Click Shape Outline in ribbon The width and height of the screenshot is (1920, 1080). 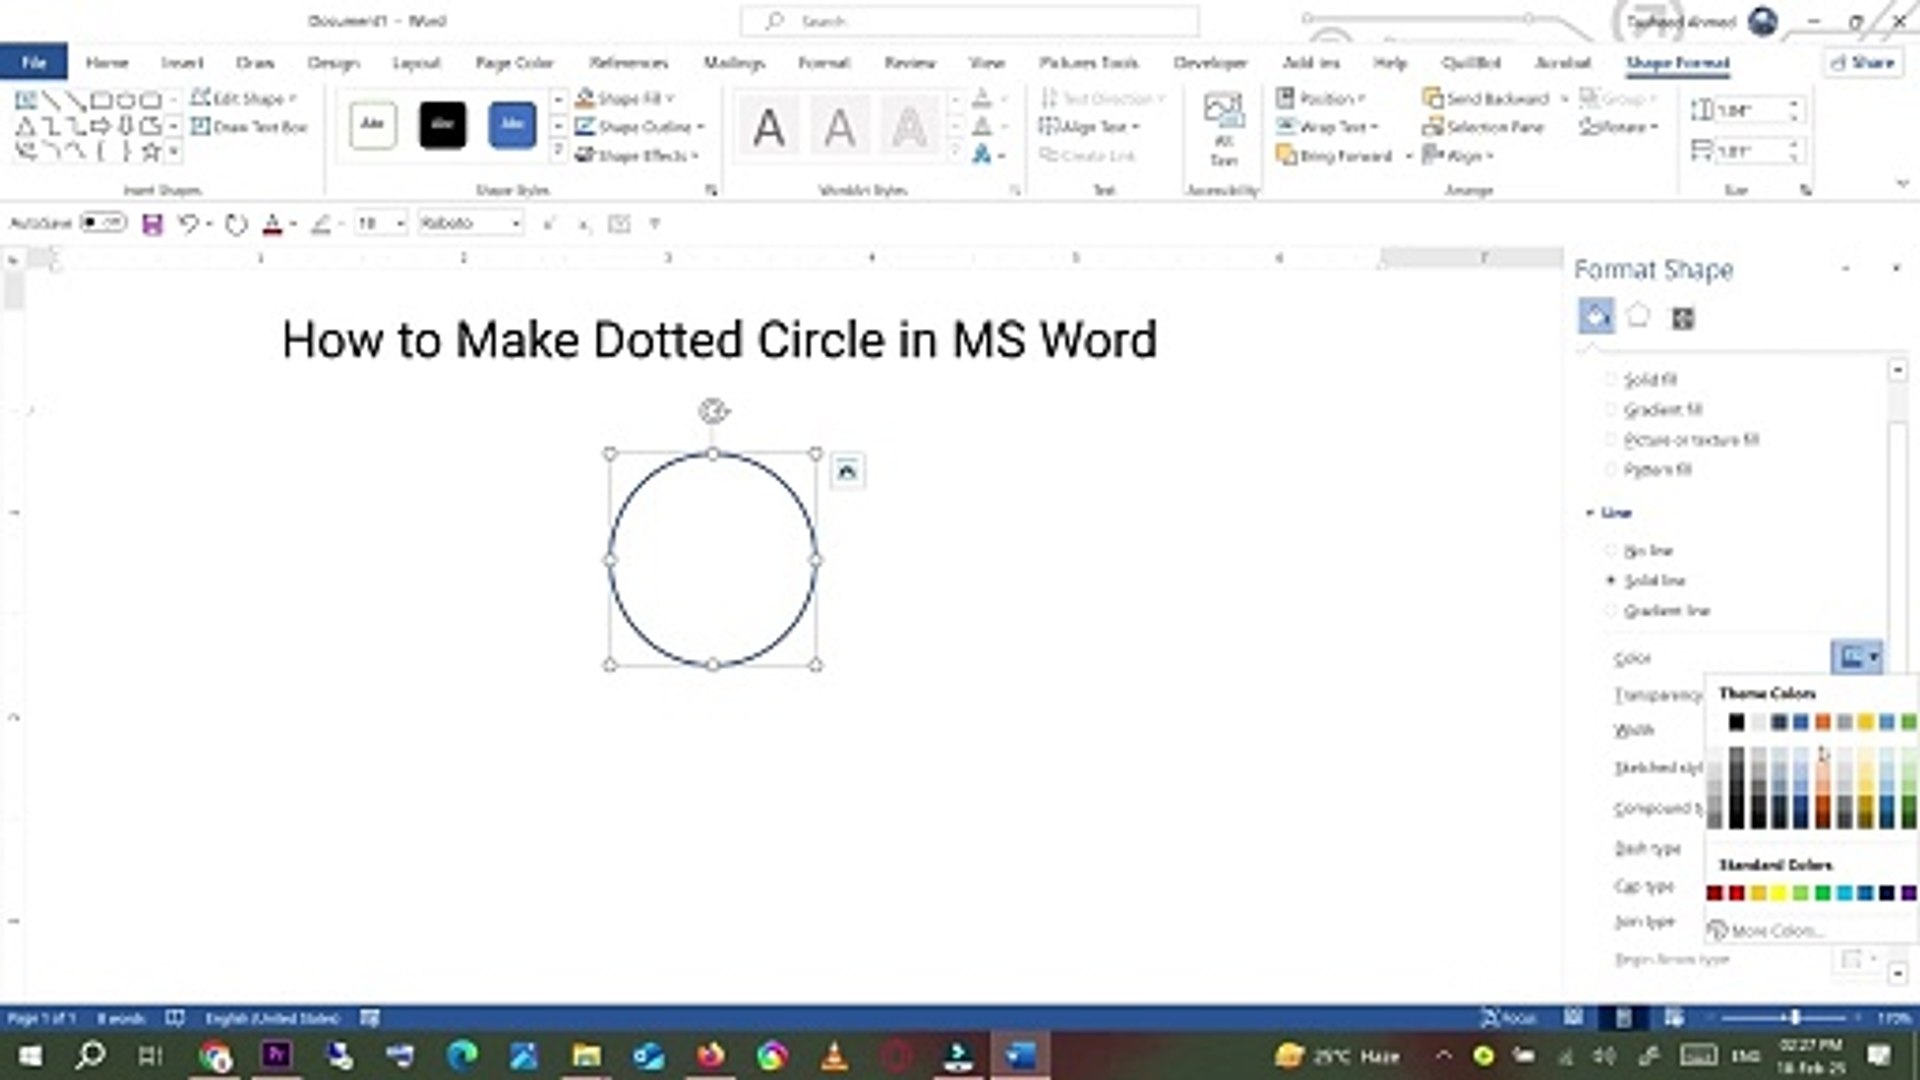coord(640,127)
